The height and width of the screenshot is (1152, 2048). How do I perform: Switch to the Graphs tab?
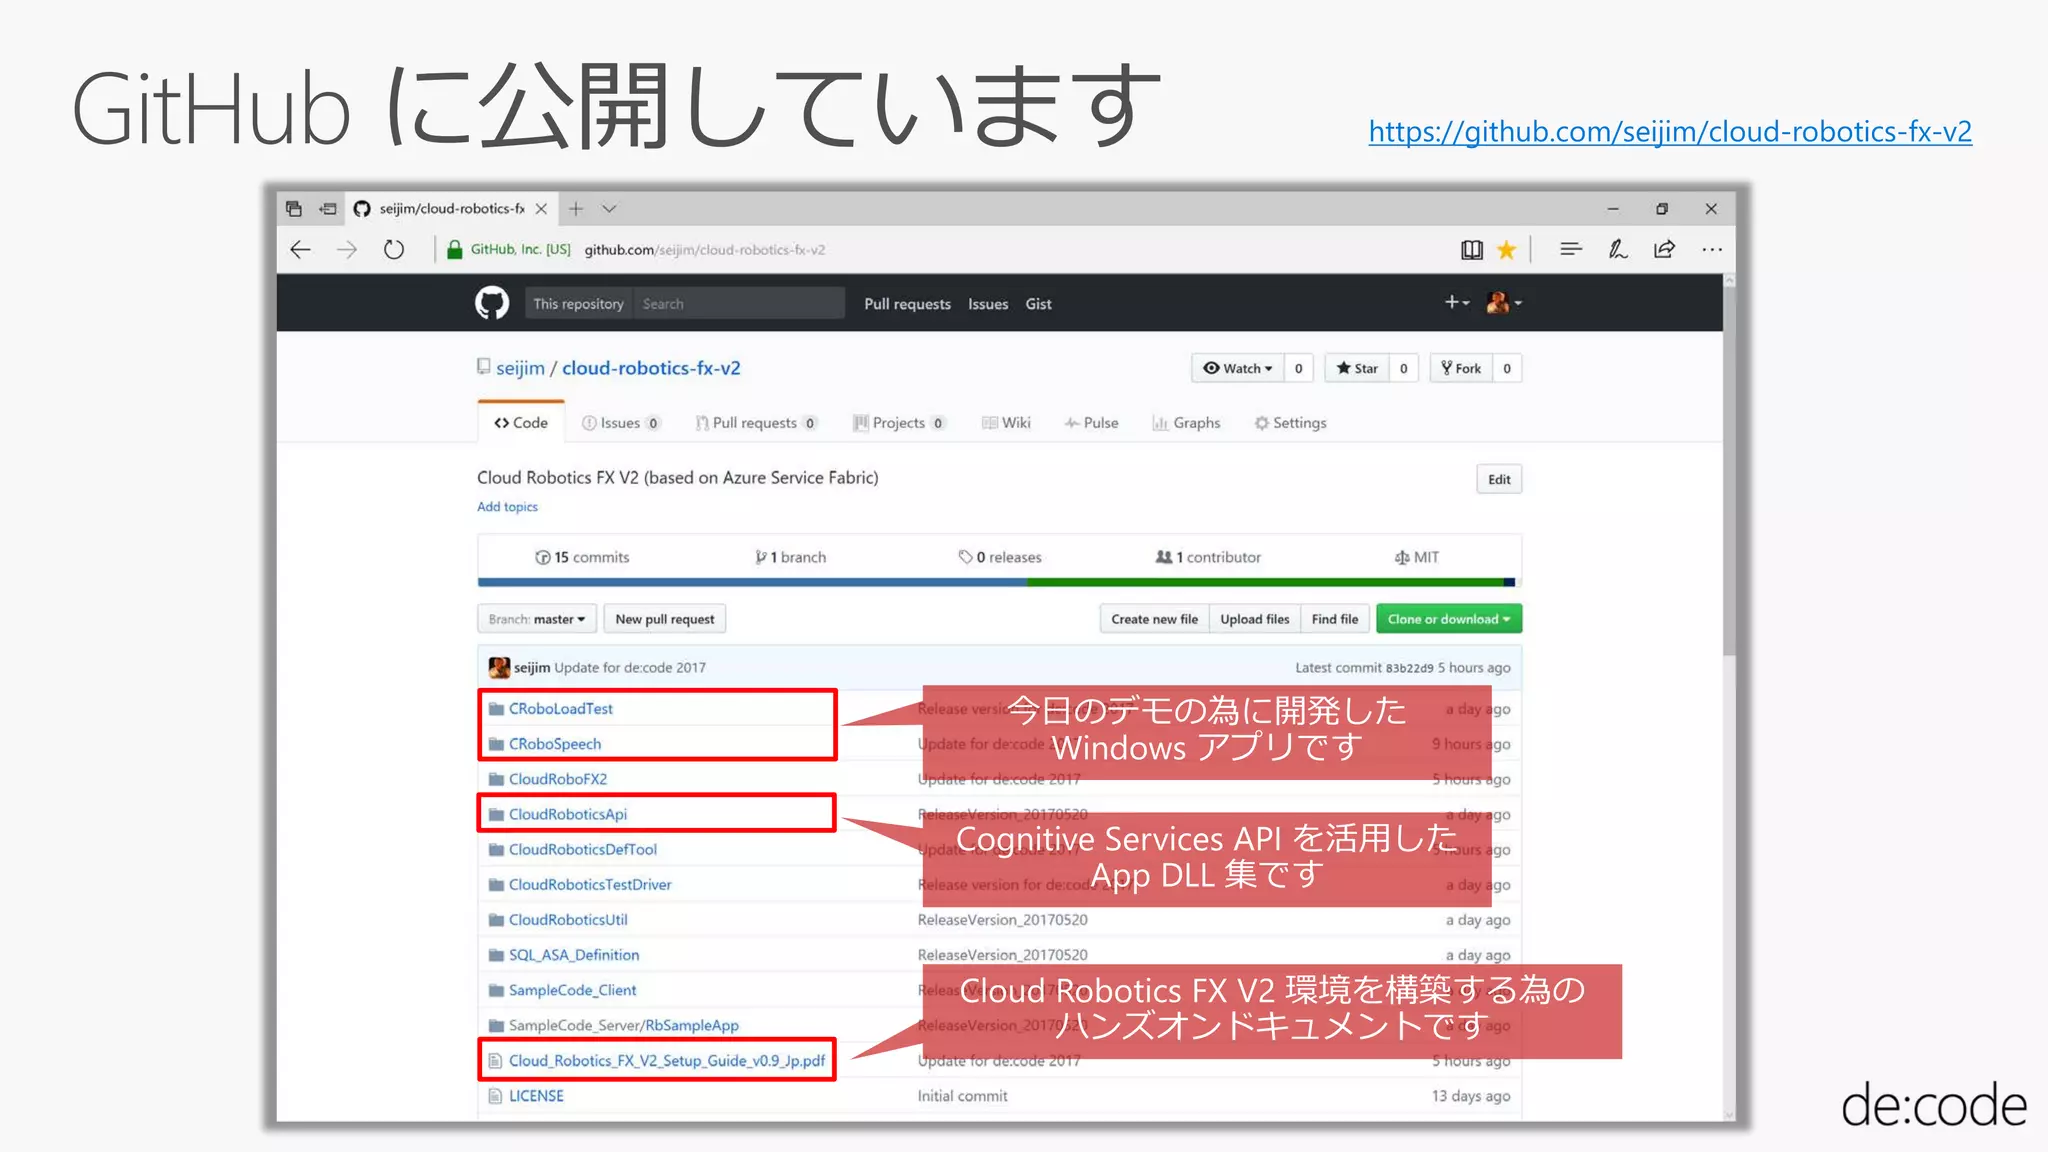click(1186, 423)
